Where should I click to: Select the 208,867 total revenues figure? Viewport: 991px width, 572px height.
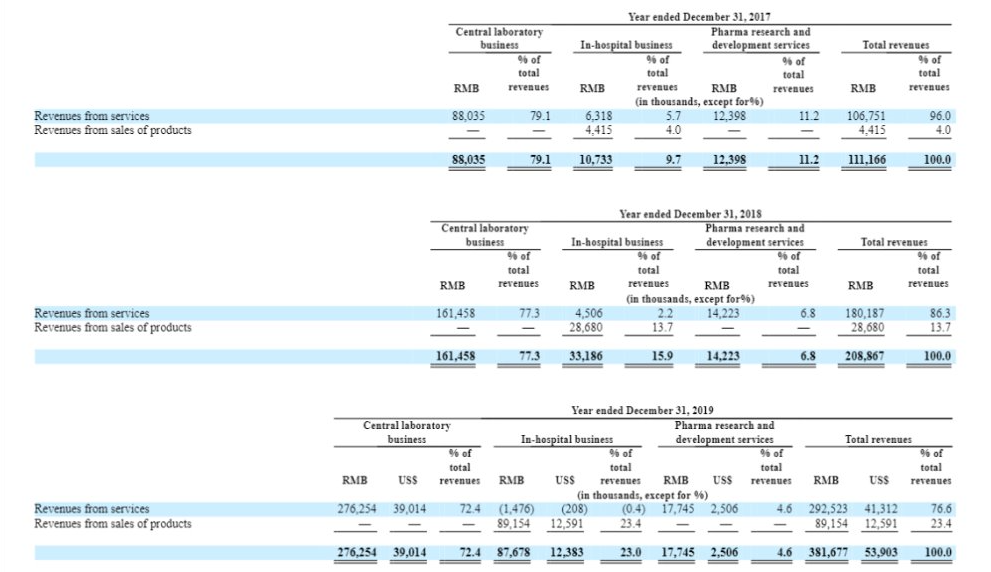[x=865, y=356]
